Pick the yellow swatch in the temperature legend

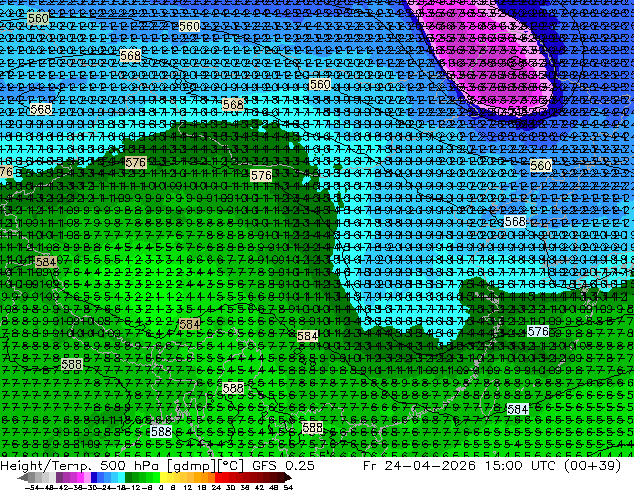[163, 477]
